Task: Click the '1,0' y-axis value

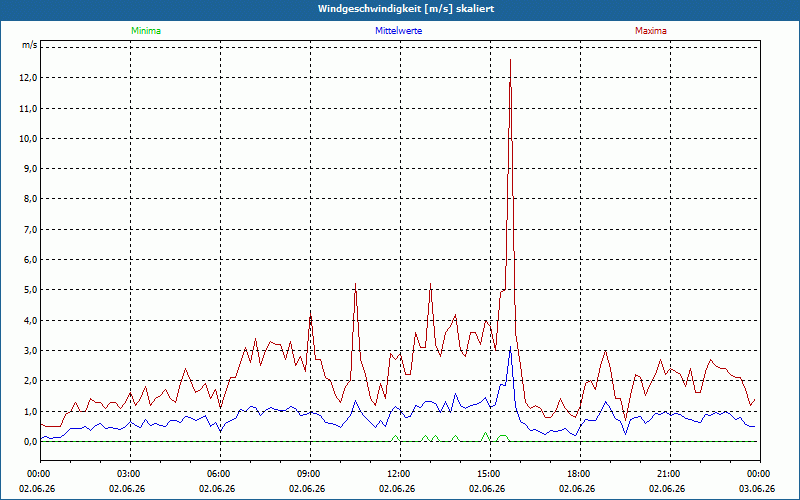Action: 31,411
